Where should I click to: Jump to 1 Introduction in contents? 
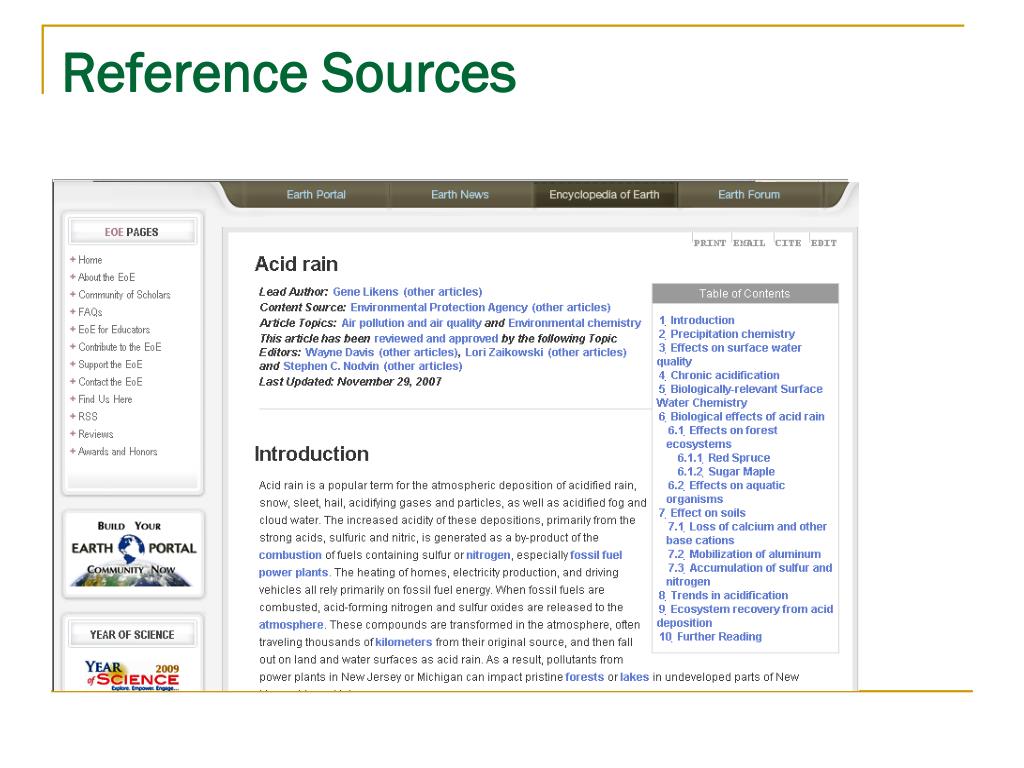696,321
